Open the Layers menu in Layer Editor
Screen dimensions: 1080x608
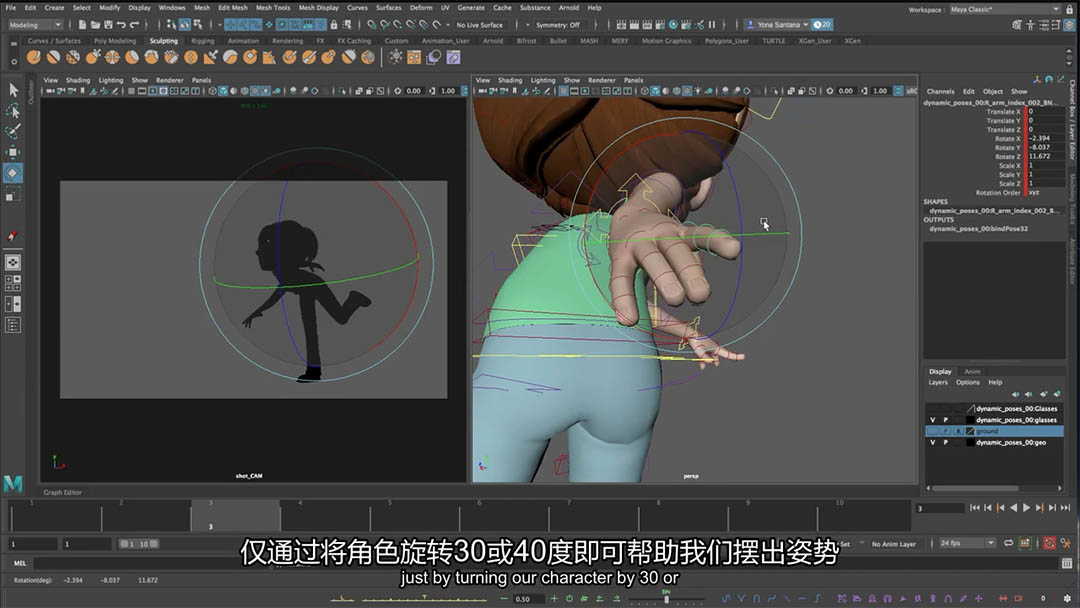(x=937, y=383)
